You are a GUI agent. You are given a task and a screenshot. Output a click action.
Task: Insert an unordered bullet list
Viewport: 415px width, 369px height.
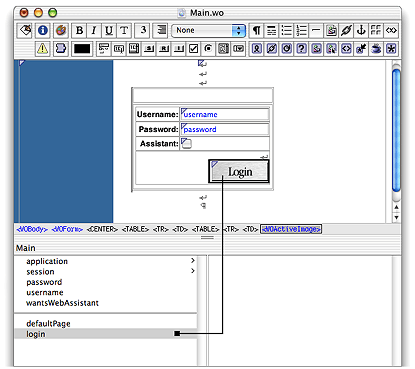(286, 30)
